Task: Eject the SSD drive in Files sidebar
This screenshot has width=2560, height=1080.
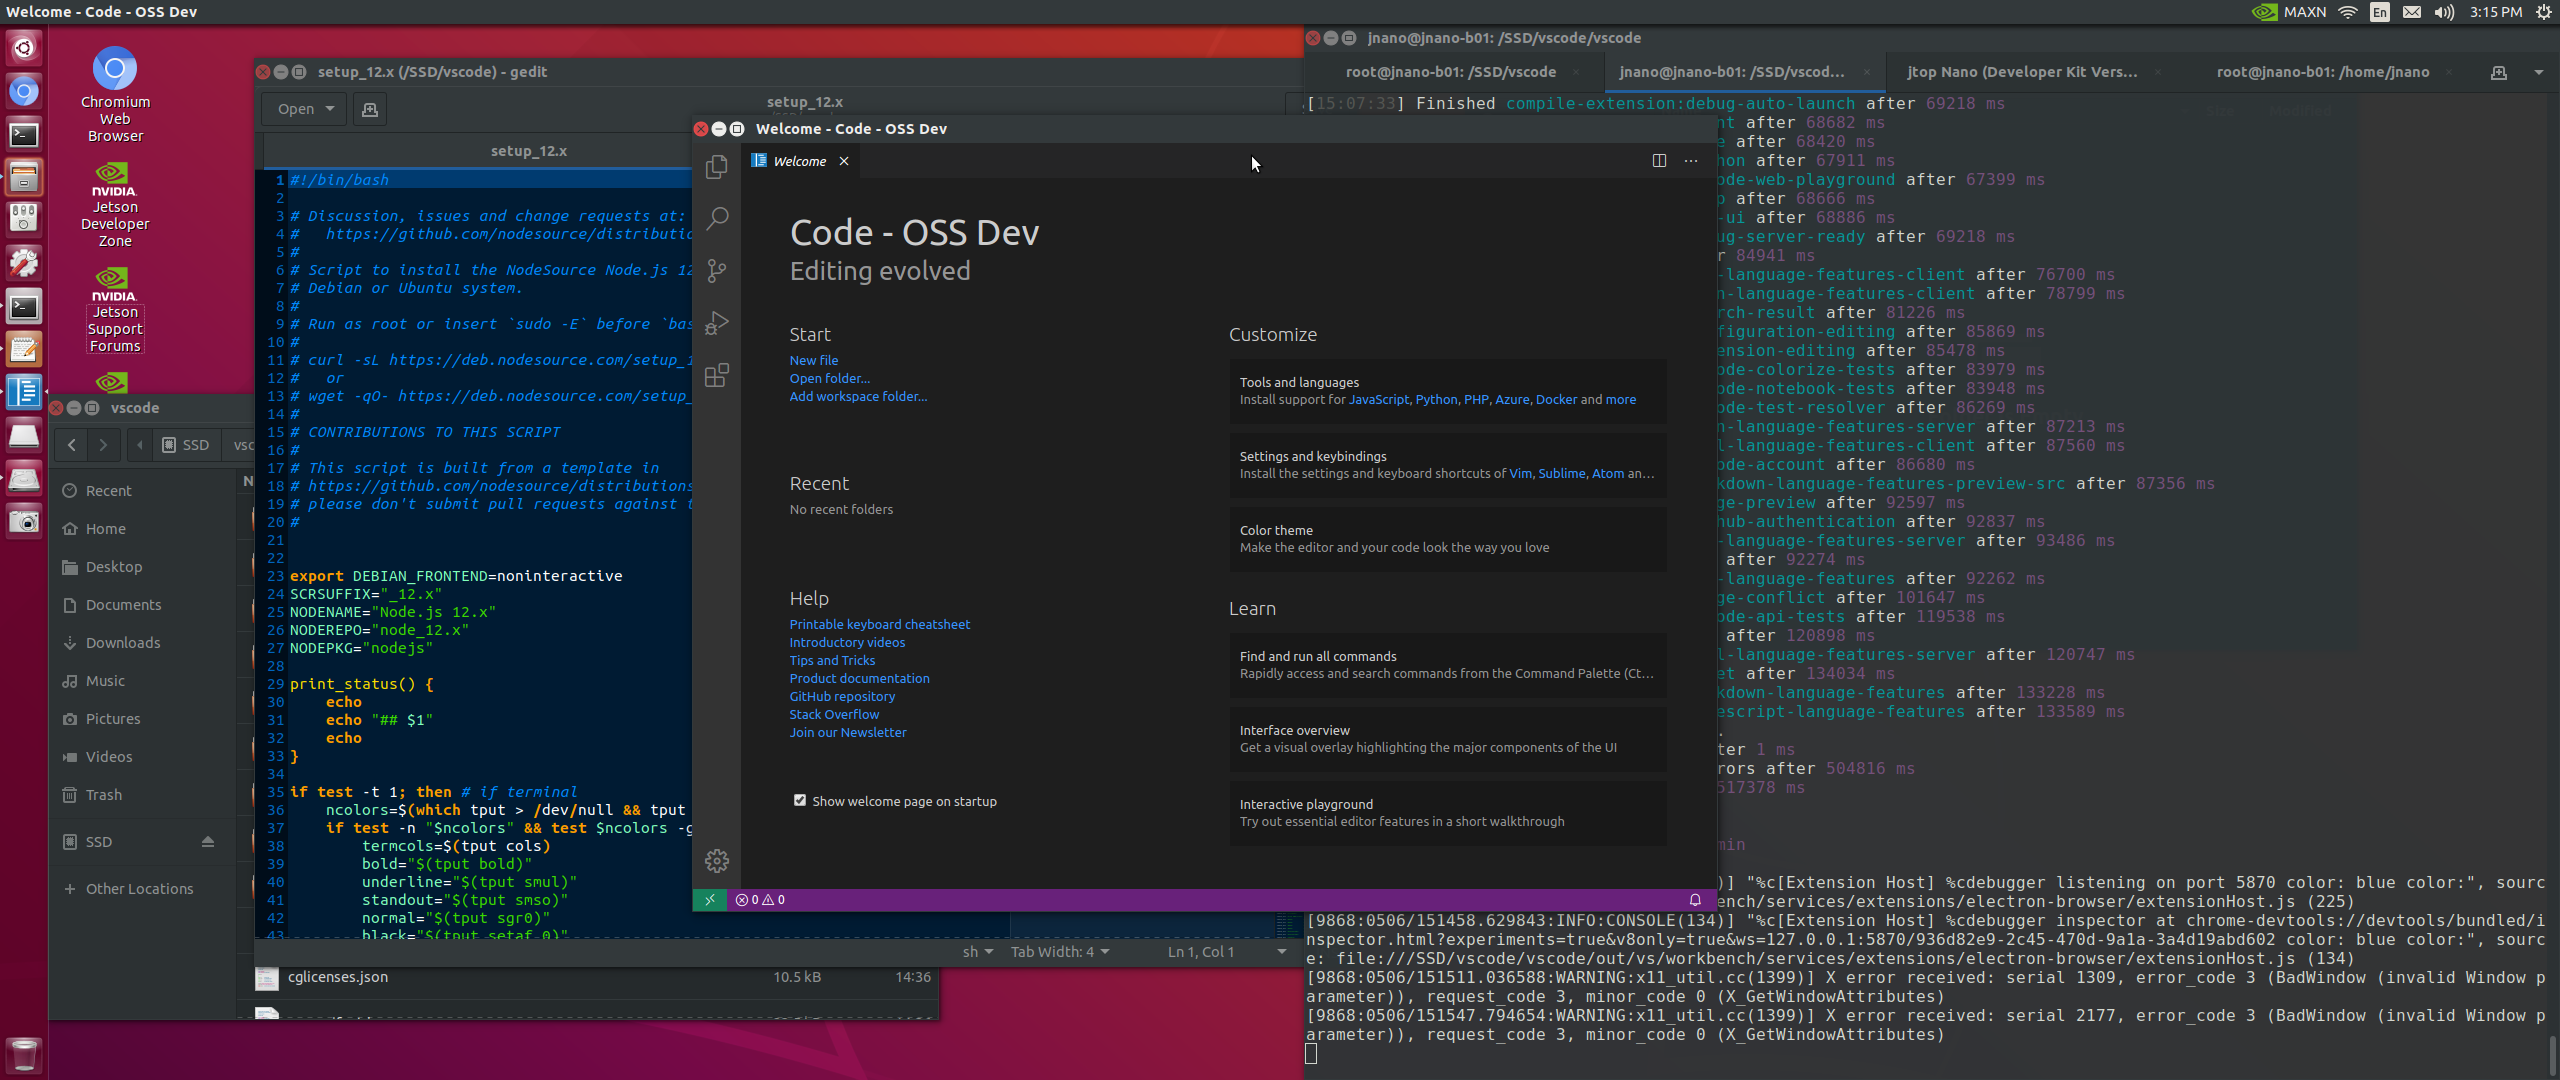Action: pos(208,842)
